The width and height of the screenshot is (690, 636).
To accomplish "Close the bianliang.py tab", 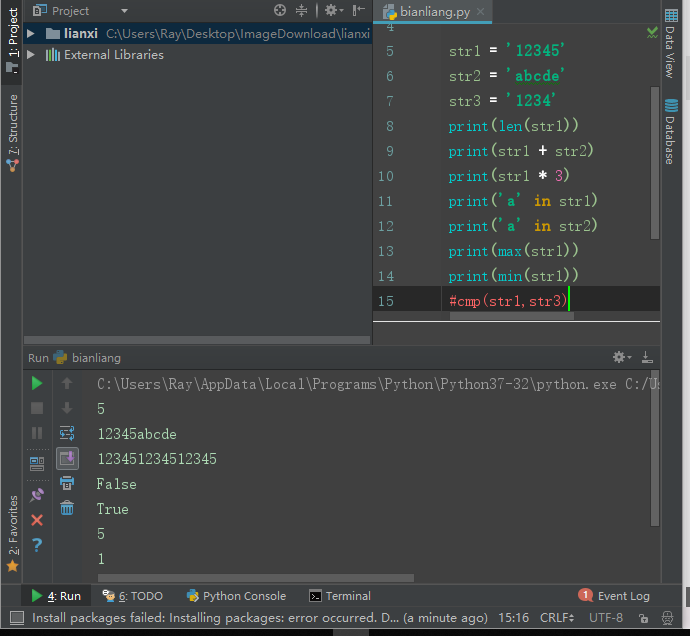I will pos(481,12).
